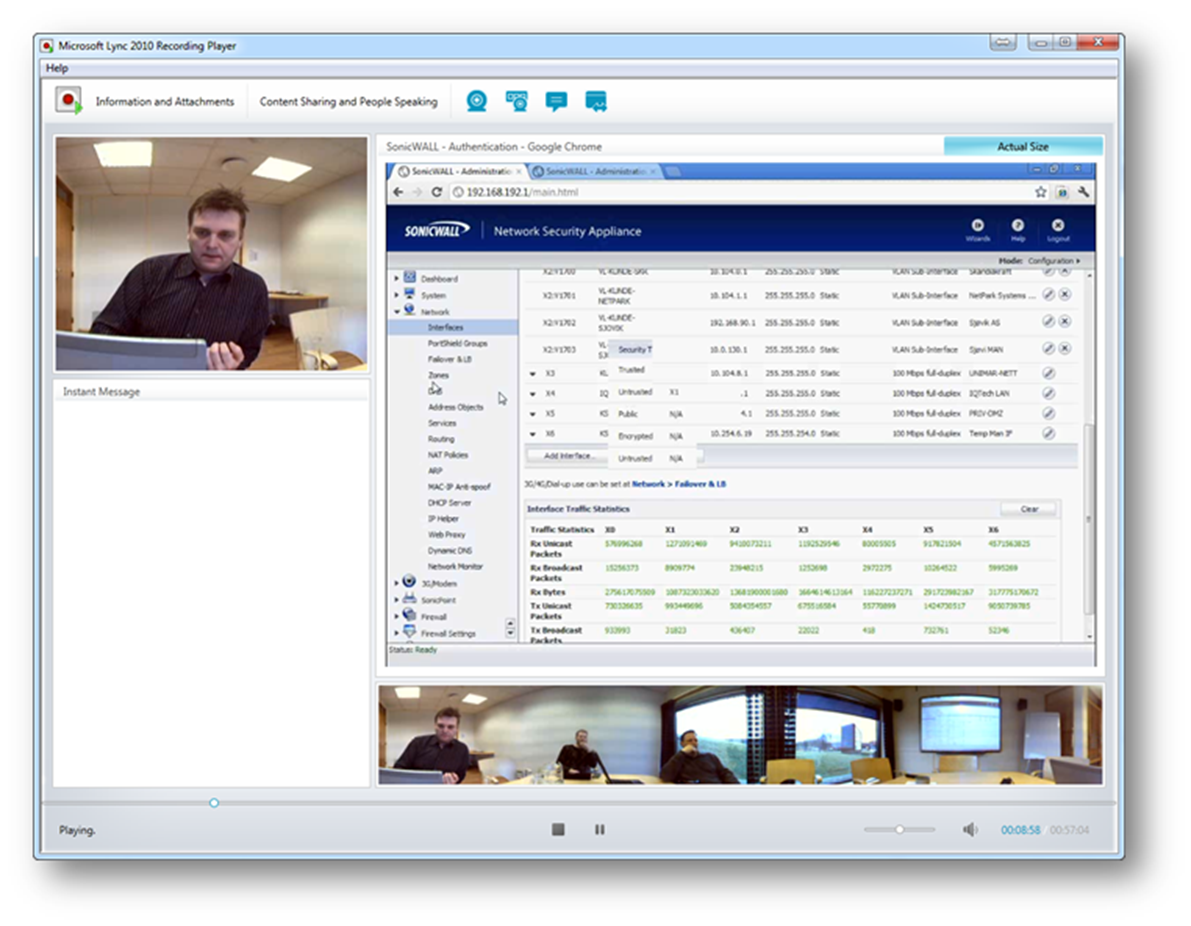The width and height of the screenshot is (1191, 926).
Task: Expand the Firewall Settings tree node
Action: [396, 633]
